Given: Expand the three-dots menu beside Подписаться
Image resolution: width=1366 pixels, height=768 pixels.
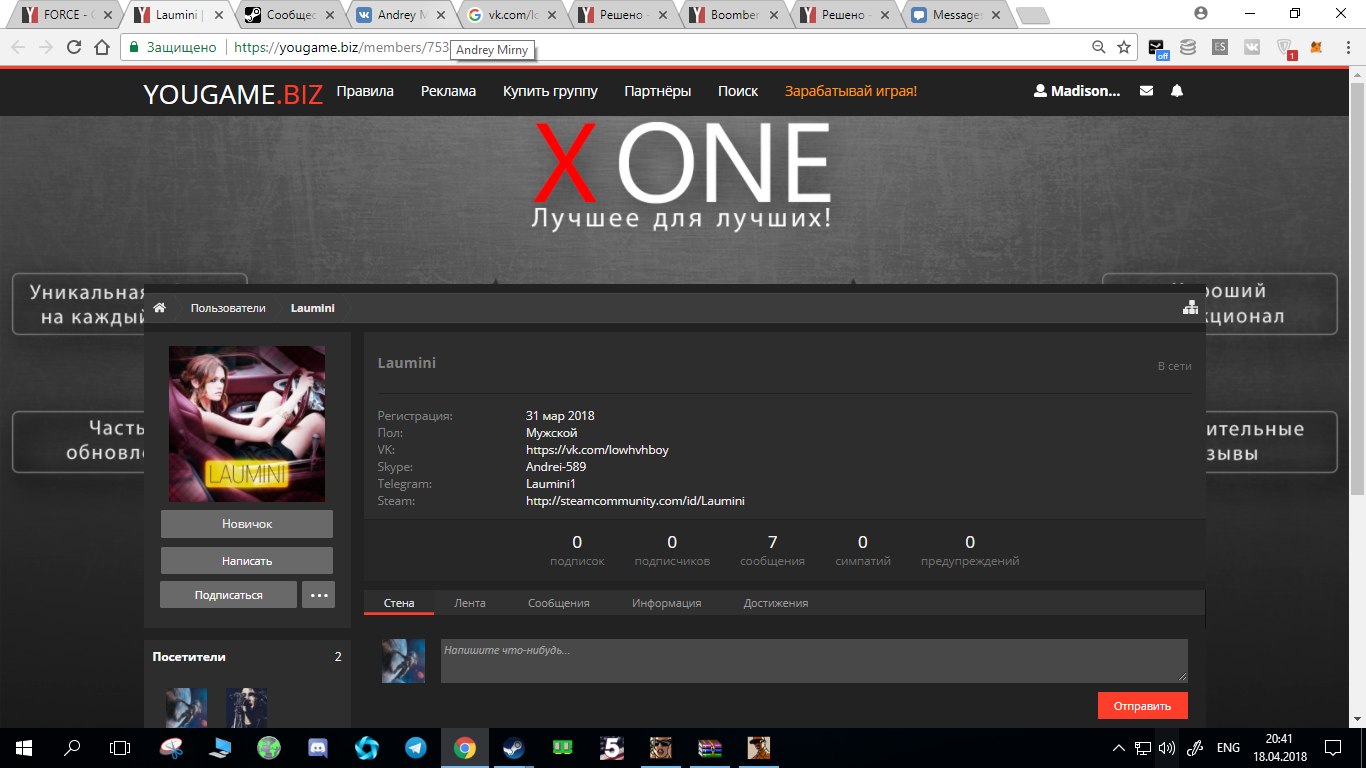Looking at the screenshot, I should pyautogui.click(x=319, y=595).
